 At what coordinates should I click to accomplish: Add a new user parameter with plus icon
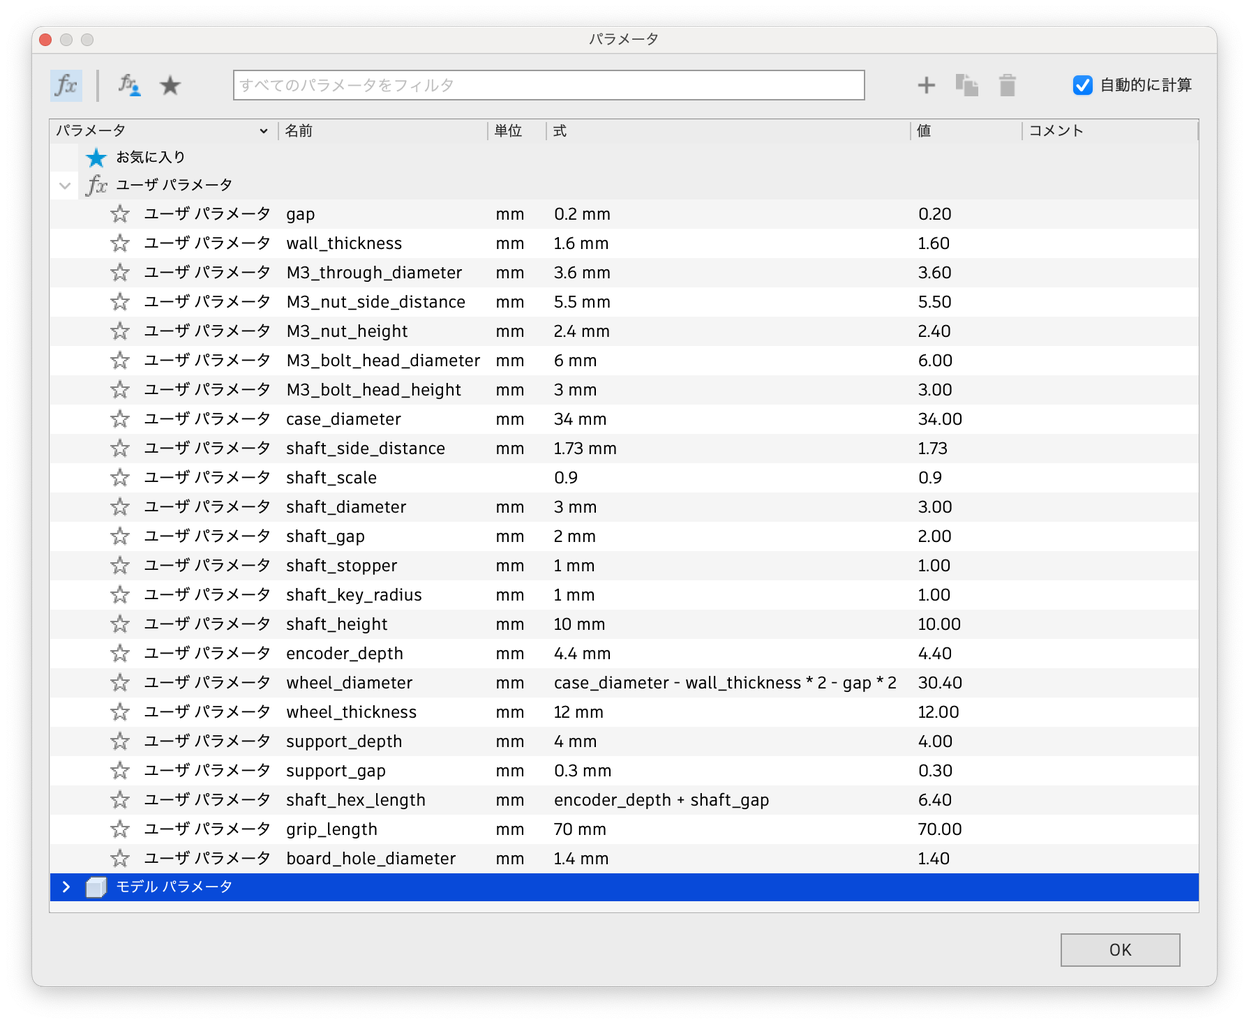click(926, 85)
